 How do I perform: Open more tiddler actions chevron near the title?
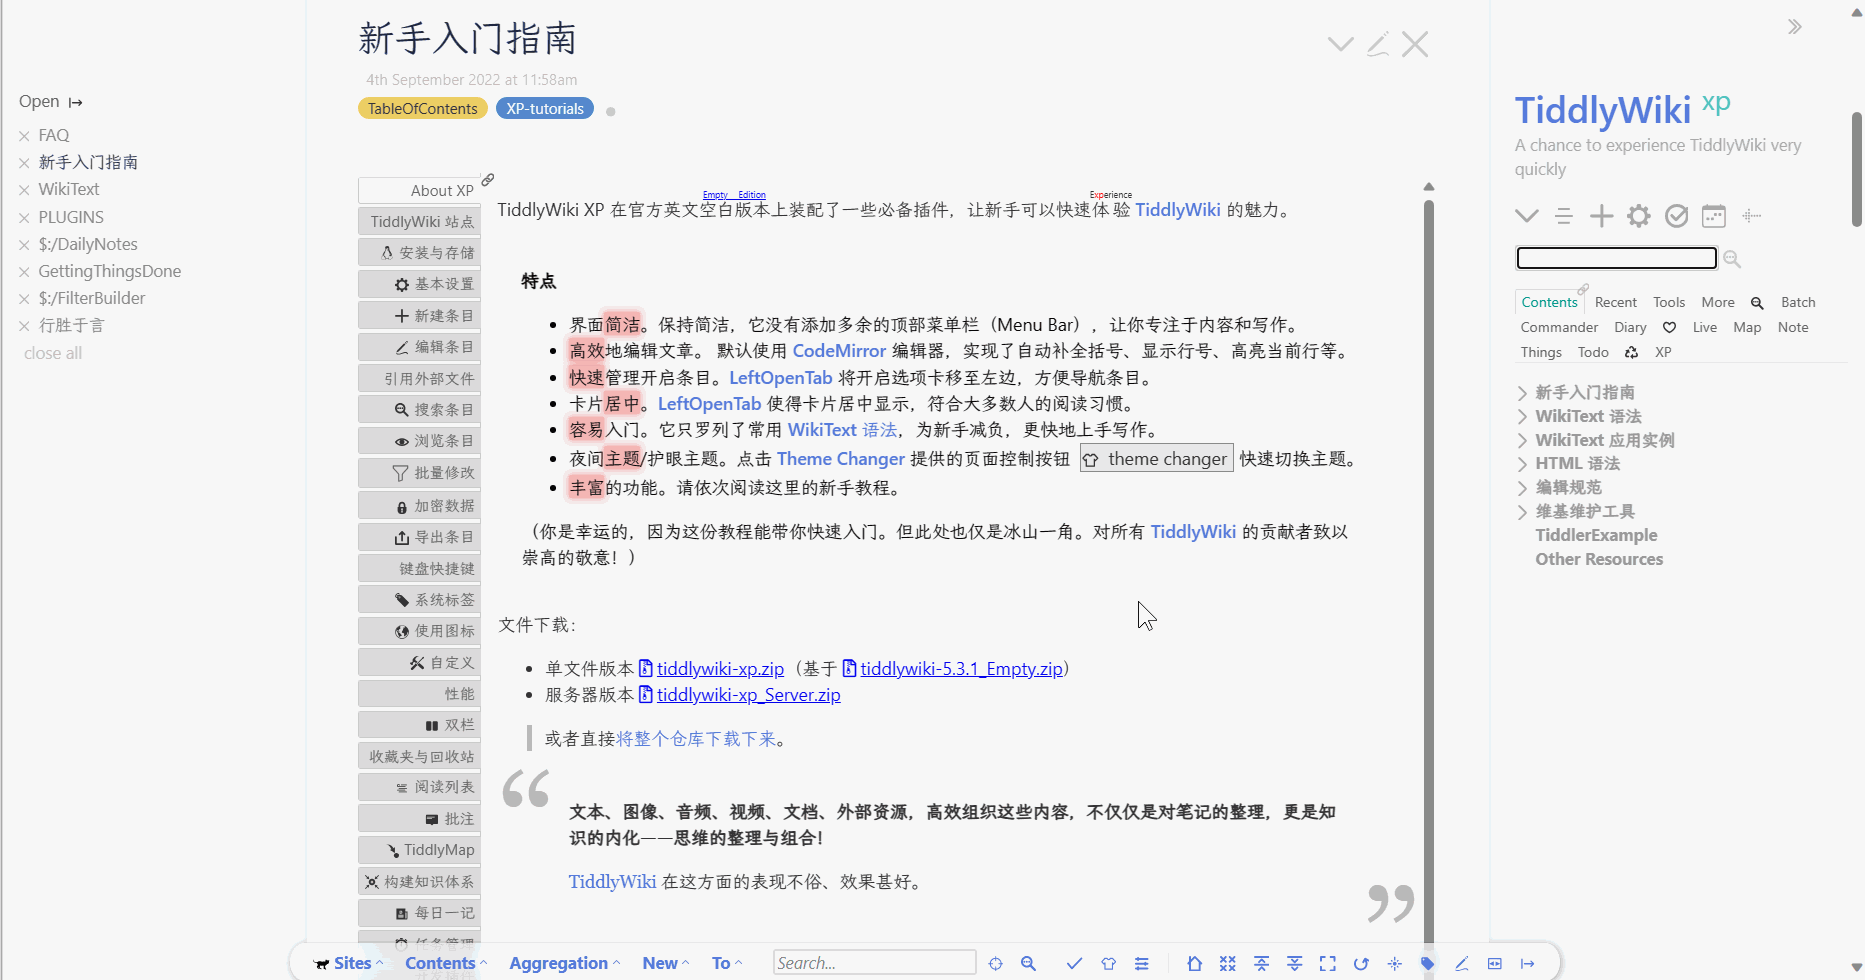point(1341,44)
